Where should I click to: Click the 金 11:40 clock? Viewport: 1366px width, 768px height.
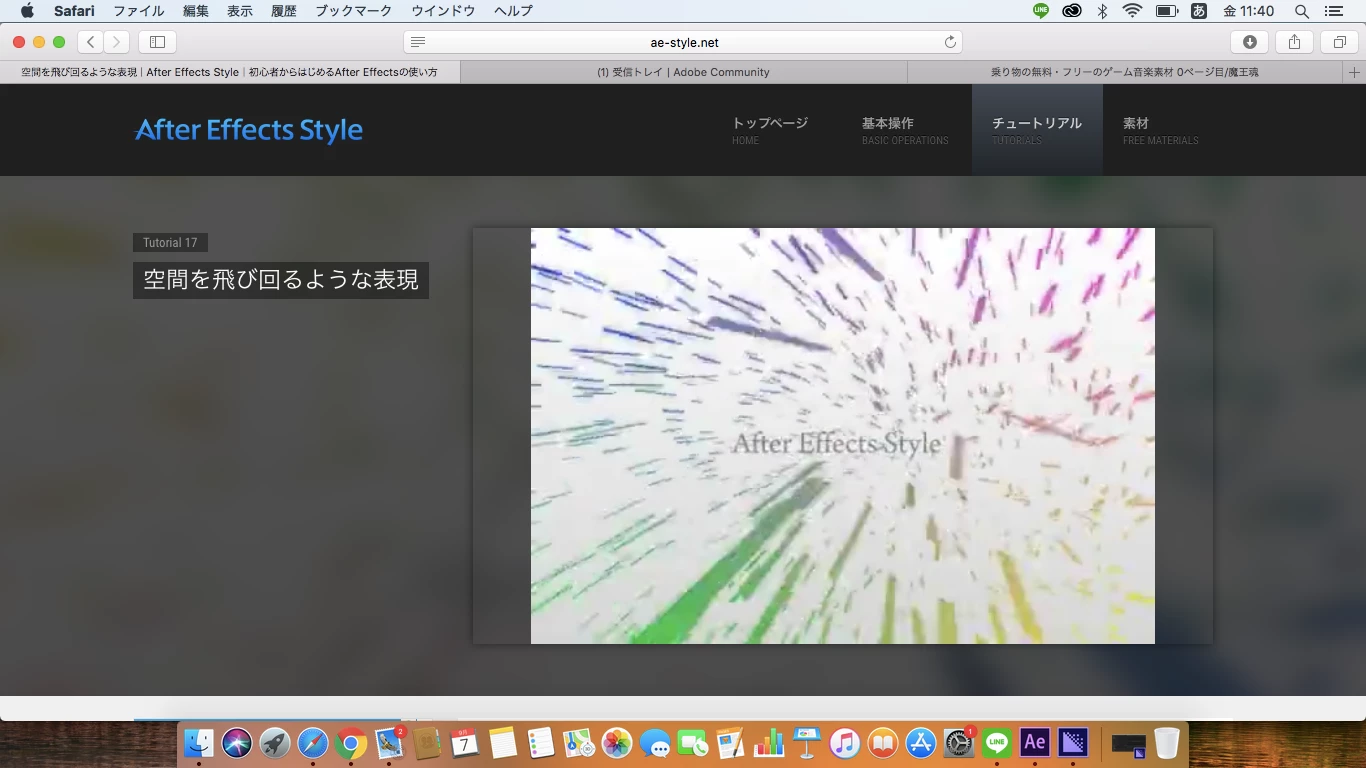point(1248,11)
